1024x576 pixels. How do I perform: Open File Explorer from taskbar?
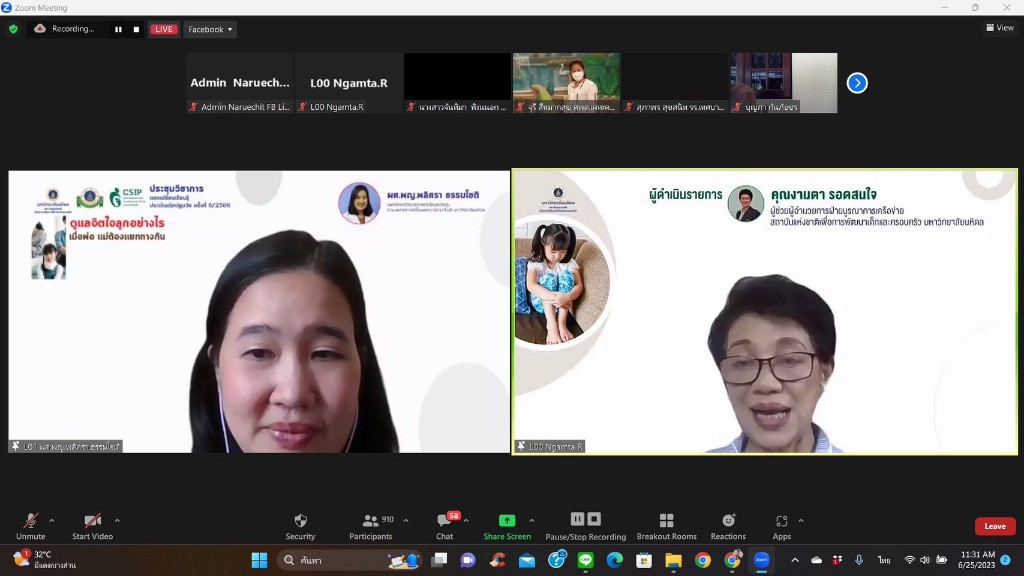click(x=673, y=560)
